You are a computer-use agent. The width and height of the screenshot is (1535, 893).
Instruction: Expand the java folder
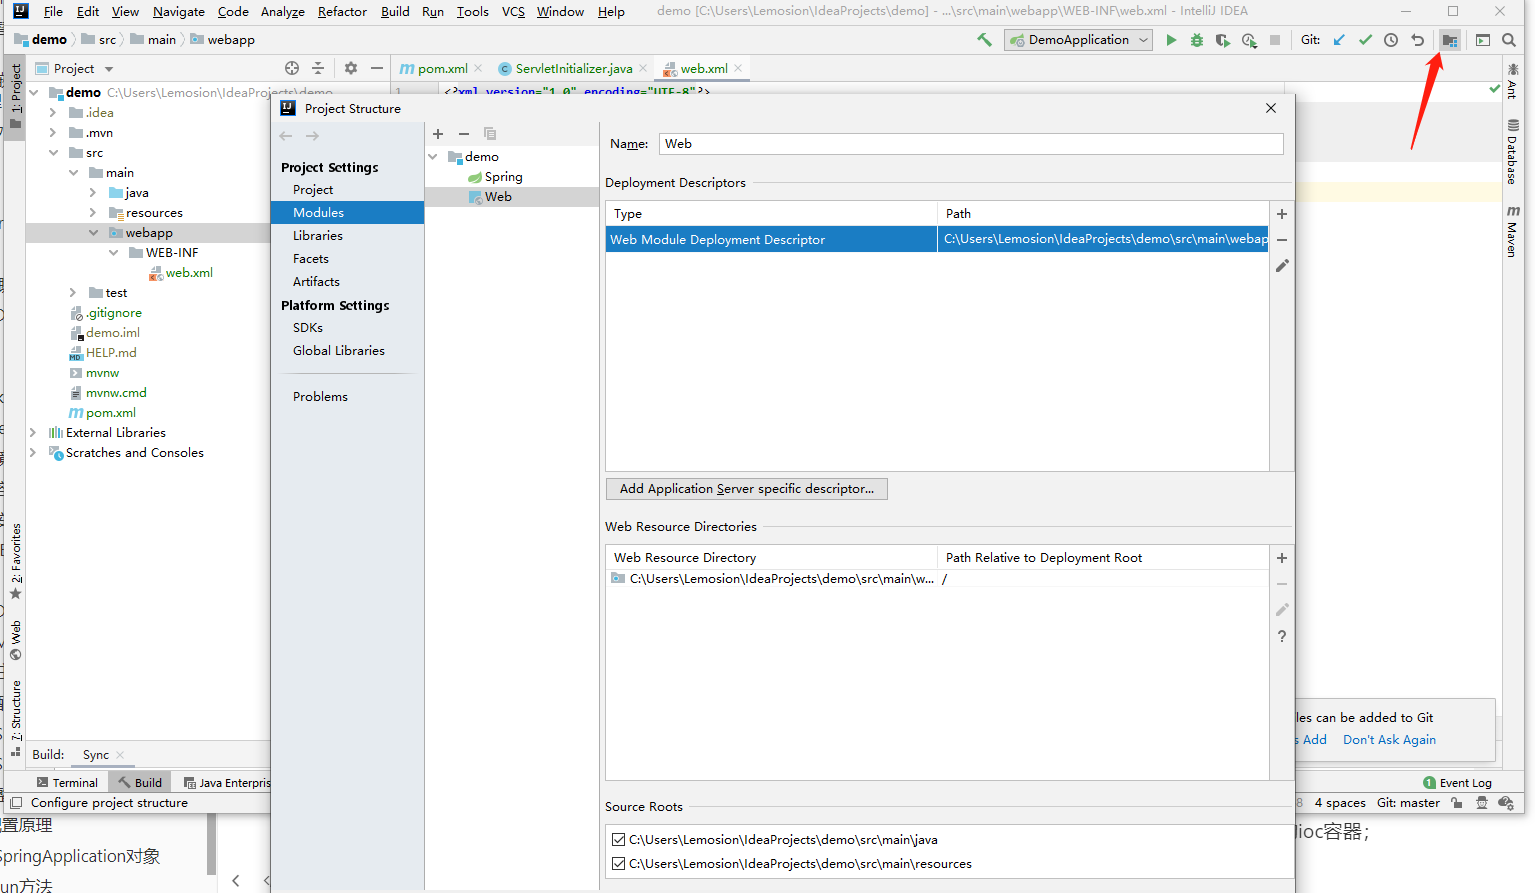point(93,193)
